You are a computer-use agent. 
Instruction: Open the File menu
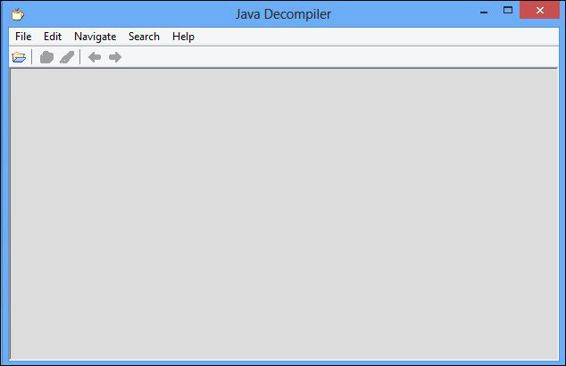(x=23, y=36)
